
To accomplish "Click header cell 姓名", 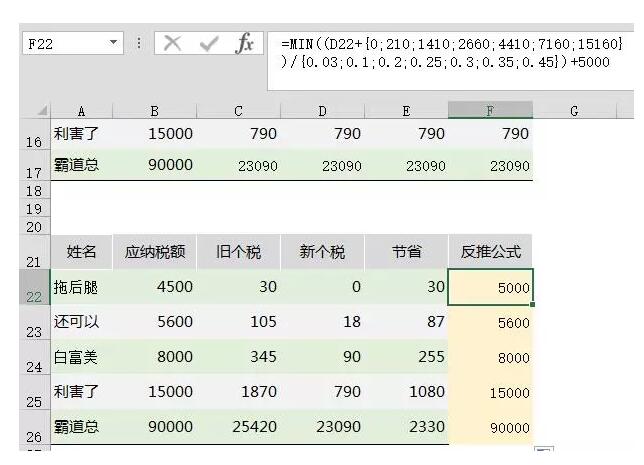I will click(81, 252).
